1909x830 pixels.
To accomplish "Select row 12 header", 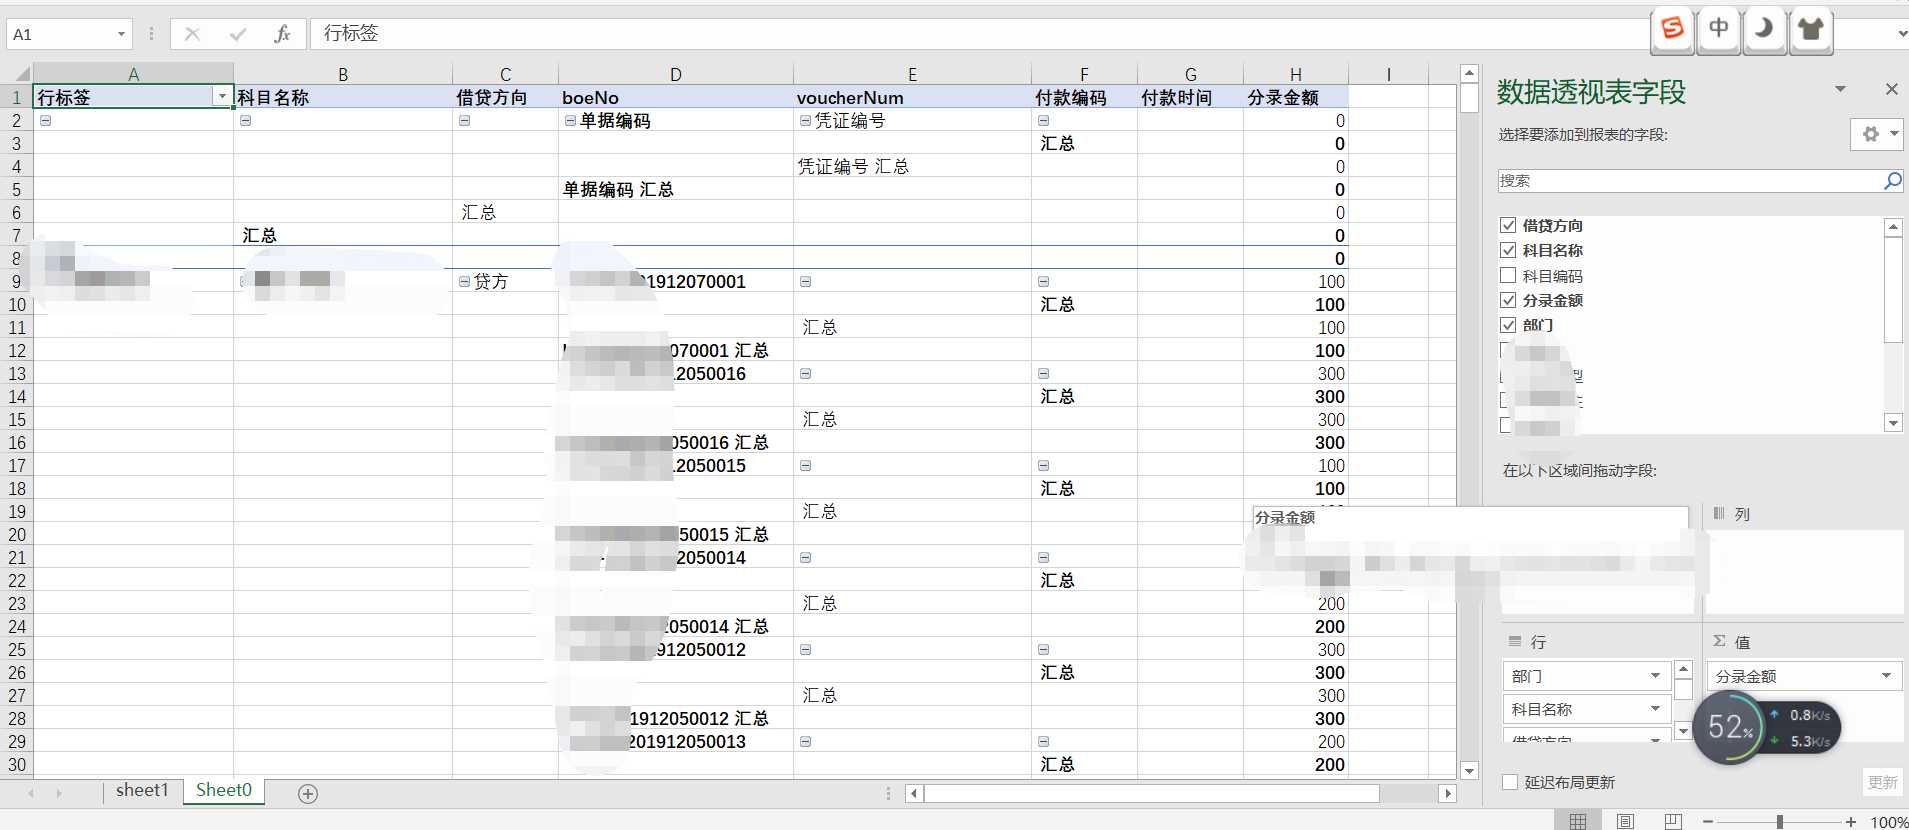I will tap(17, 351).
